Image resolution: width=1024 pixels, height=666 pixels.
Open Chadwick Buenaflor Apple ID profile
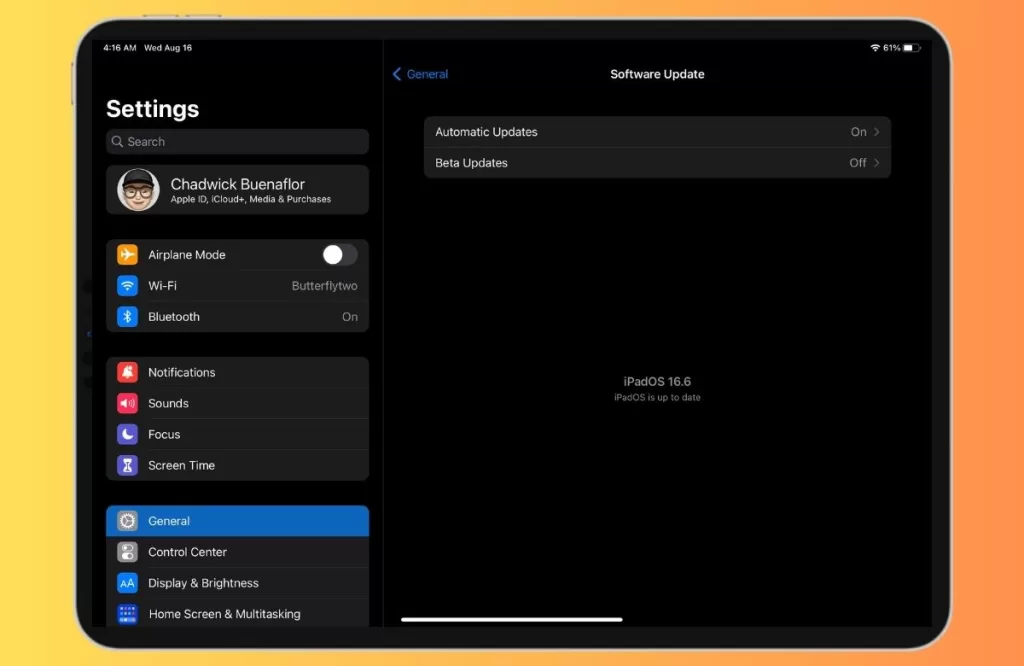click(x=238, y=190)
